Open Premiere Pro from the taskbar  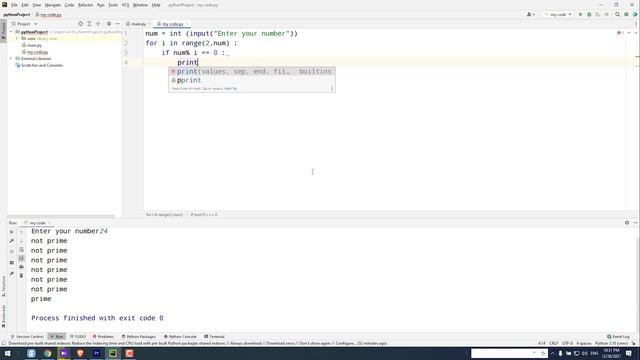coord(96,353)
